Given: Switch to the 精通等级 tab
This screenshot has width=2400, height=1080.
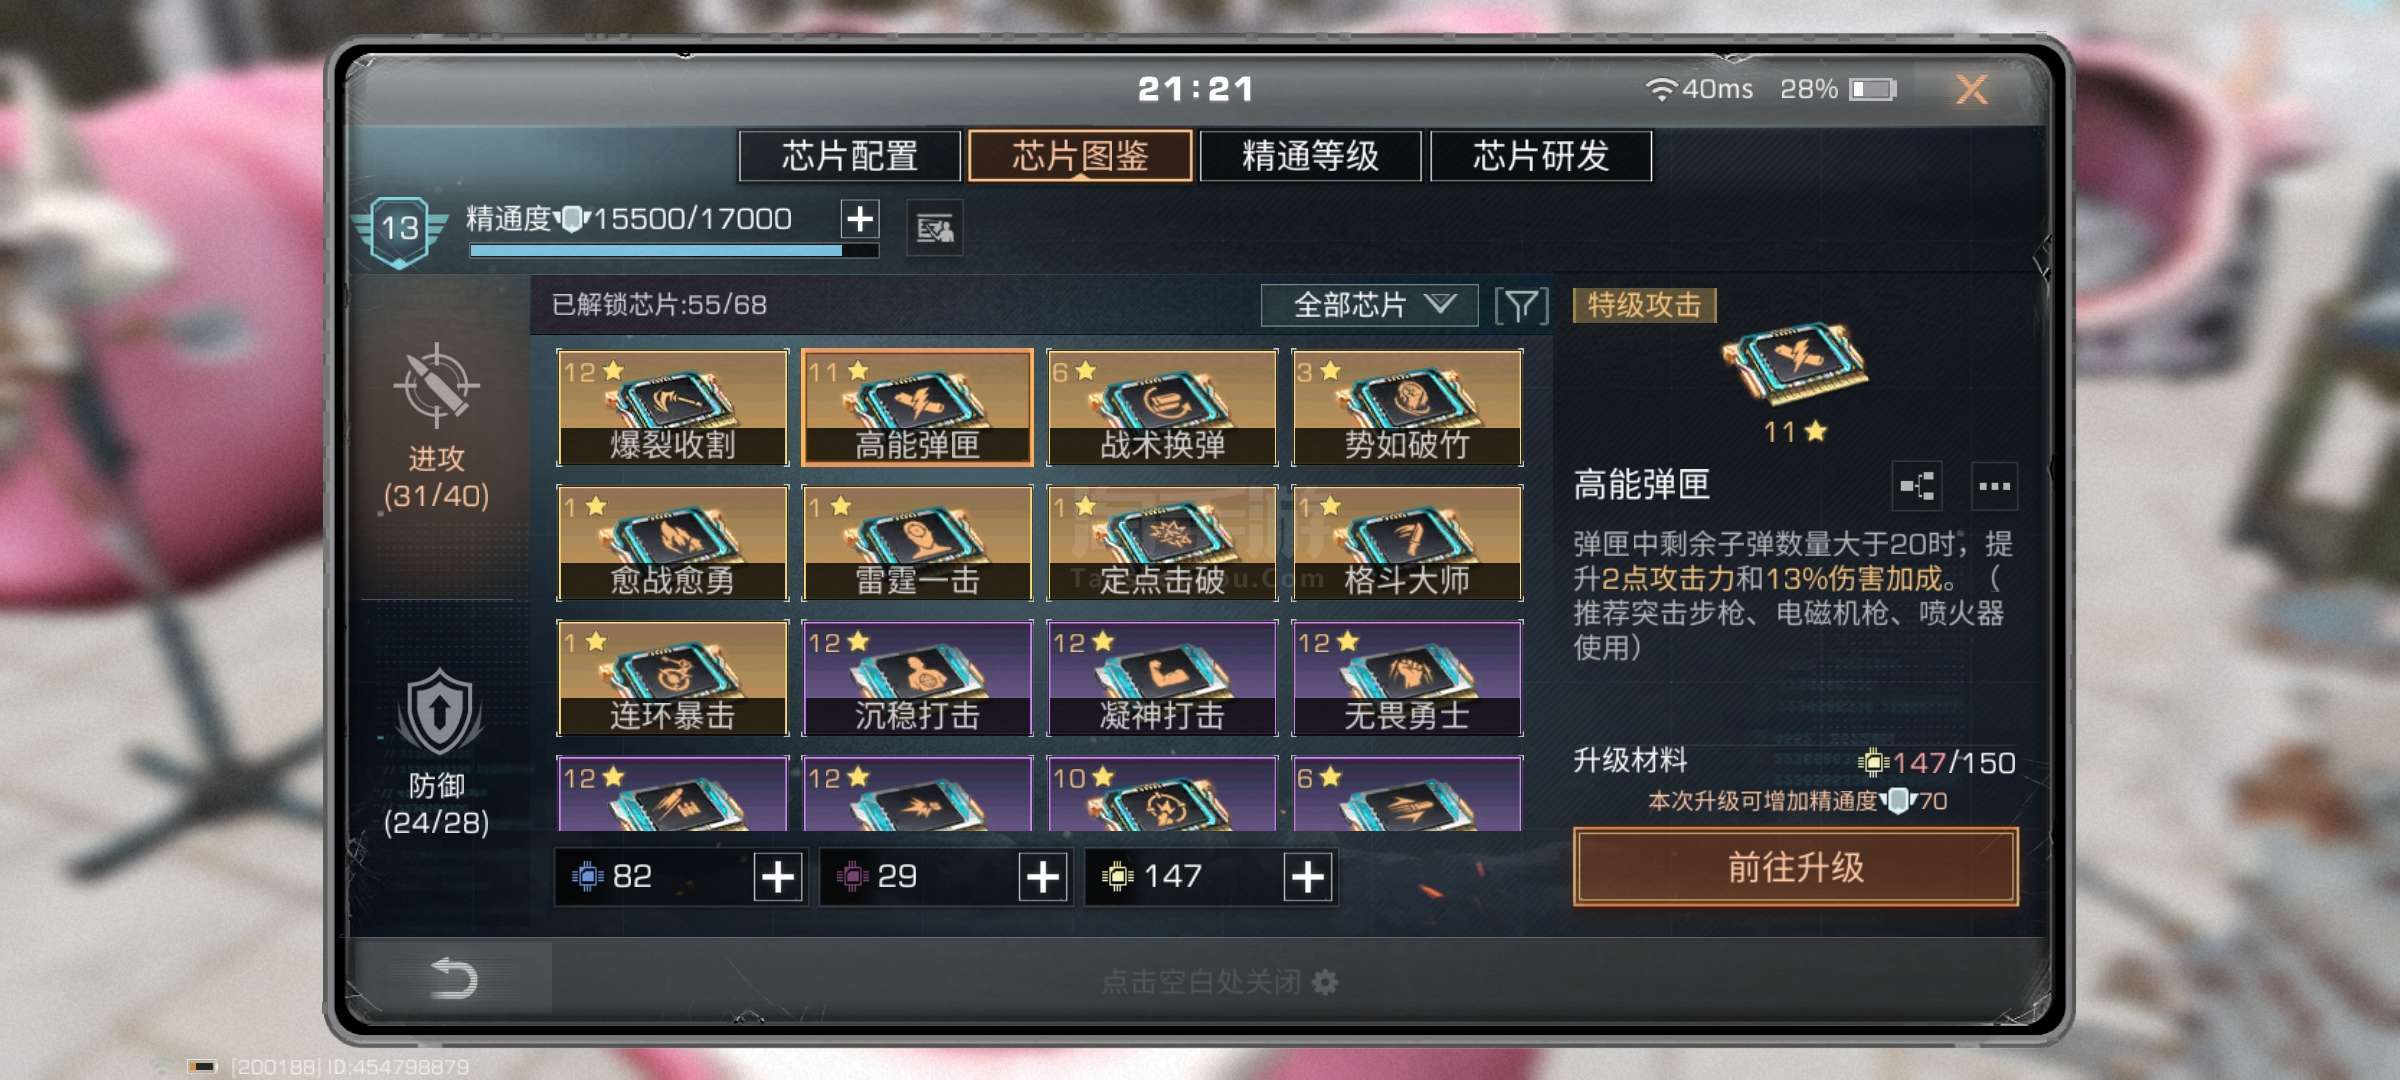Looking at the screenshot, I should (x=1310, y=156).
